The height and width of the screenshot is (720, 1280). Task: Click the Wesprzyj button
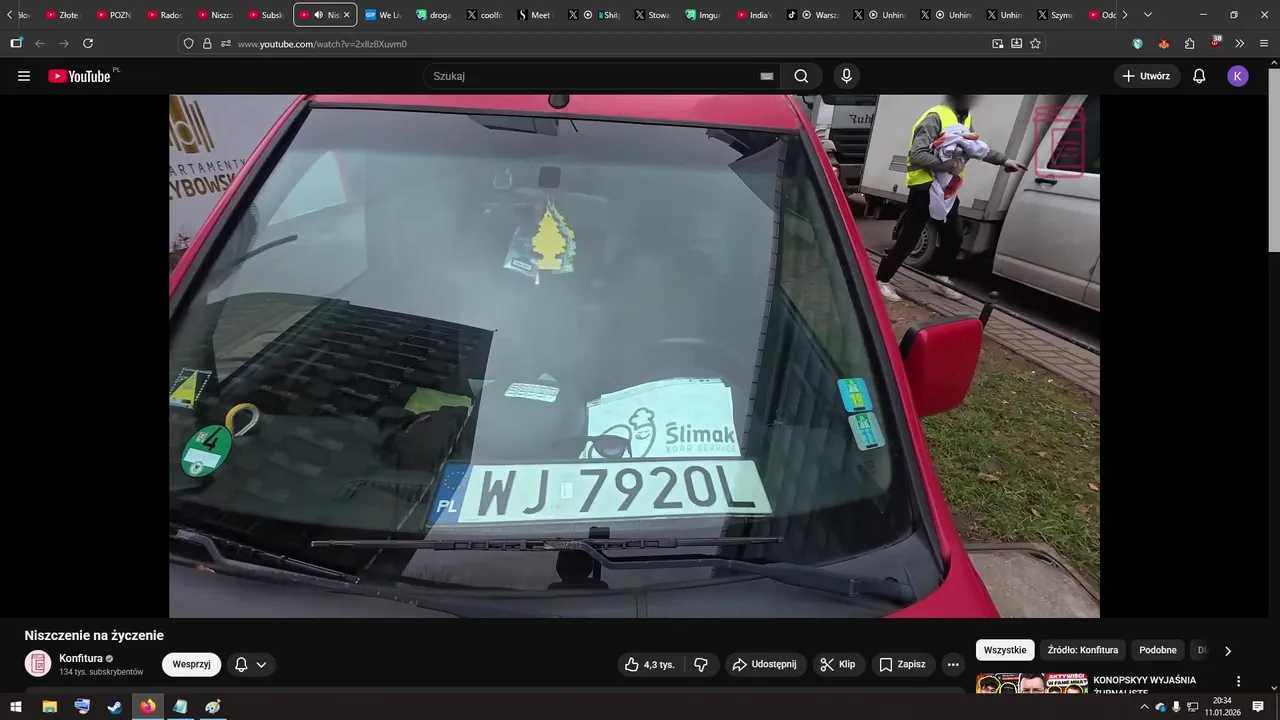[x=191, y=664]
